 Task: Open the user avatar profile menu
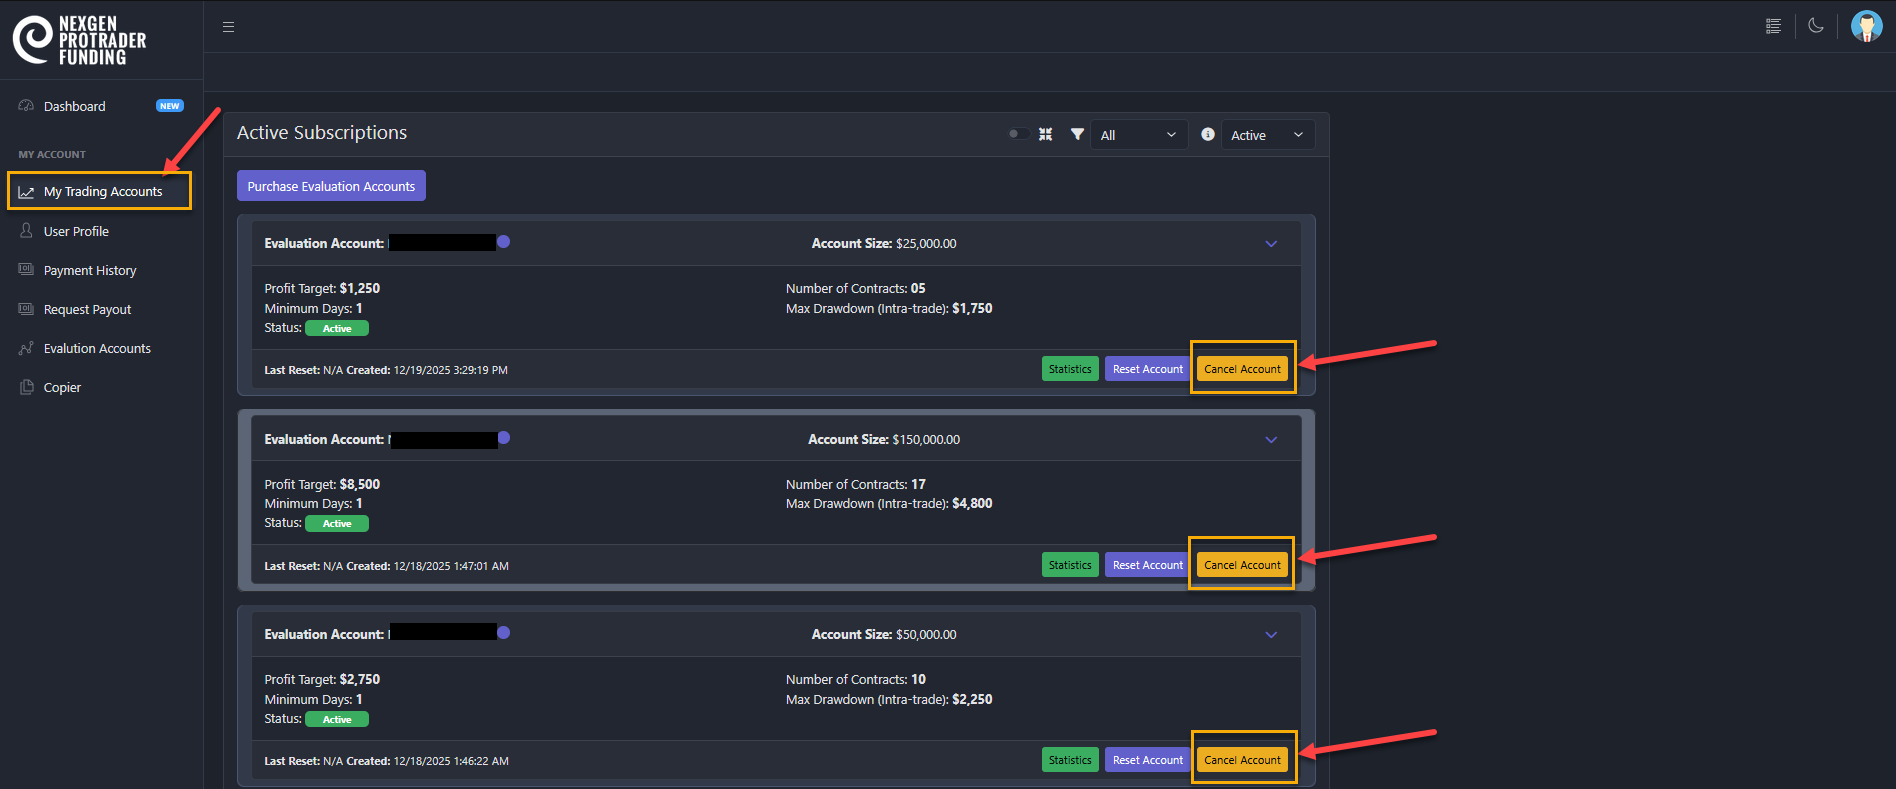point(1866,26)
